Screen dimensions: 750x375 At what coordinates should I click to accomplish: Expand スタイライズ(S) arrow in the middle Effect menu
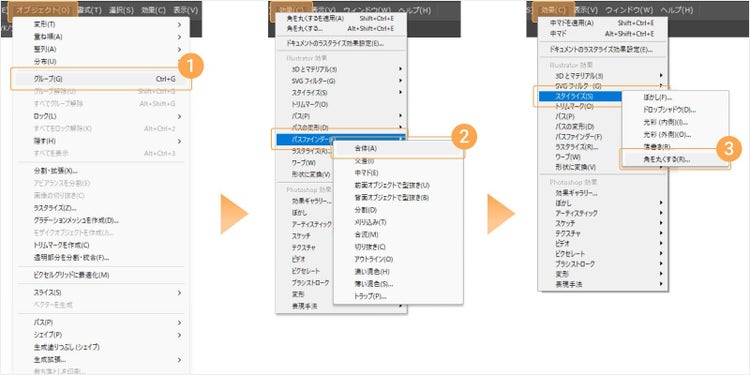pos(400,92)
